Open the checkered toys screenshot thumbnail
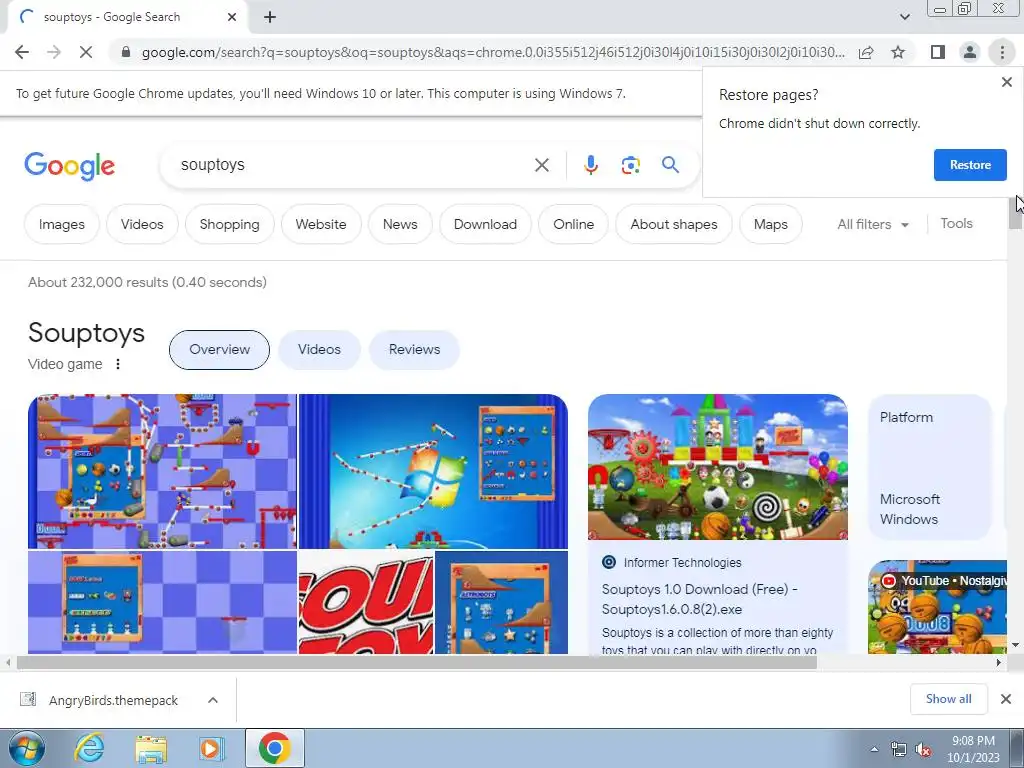 pos(162,471)
